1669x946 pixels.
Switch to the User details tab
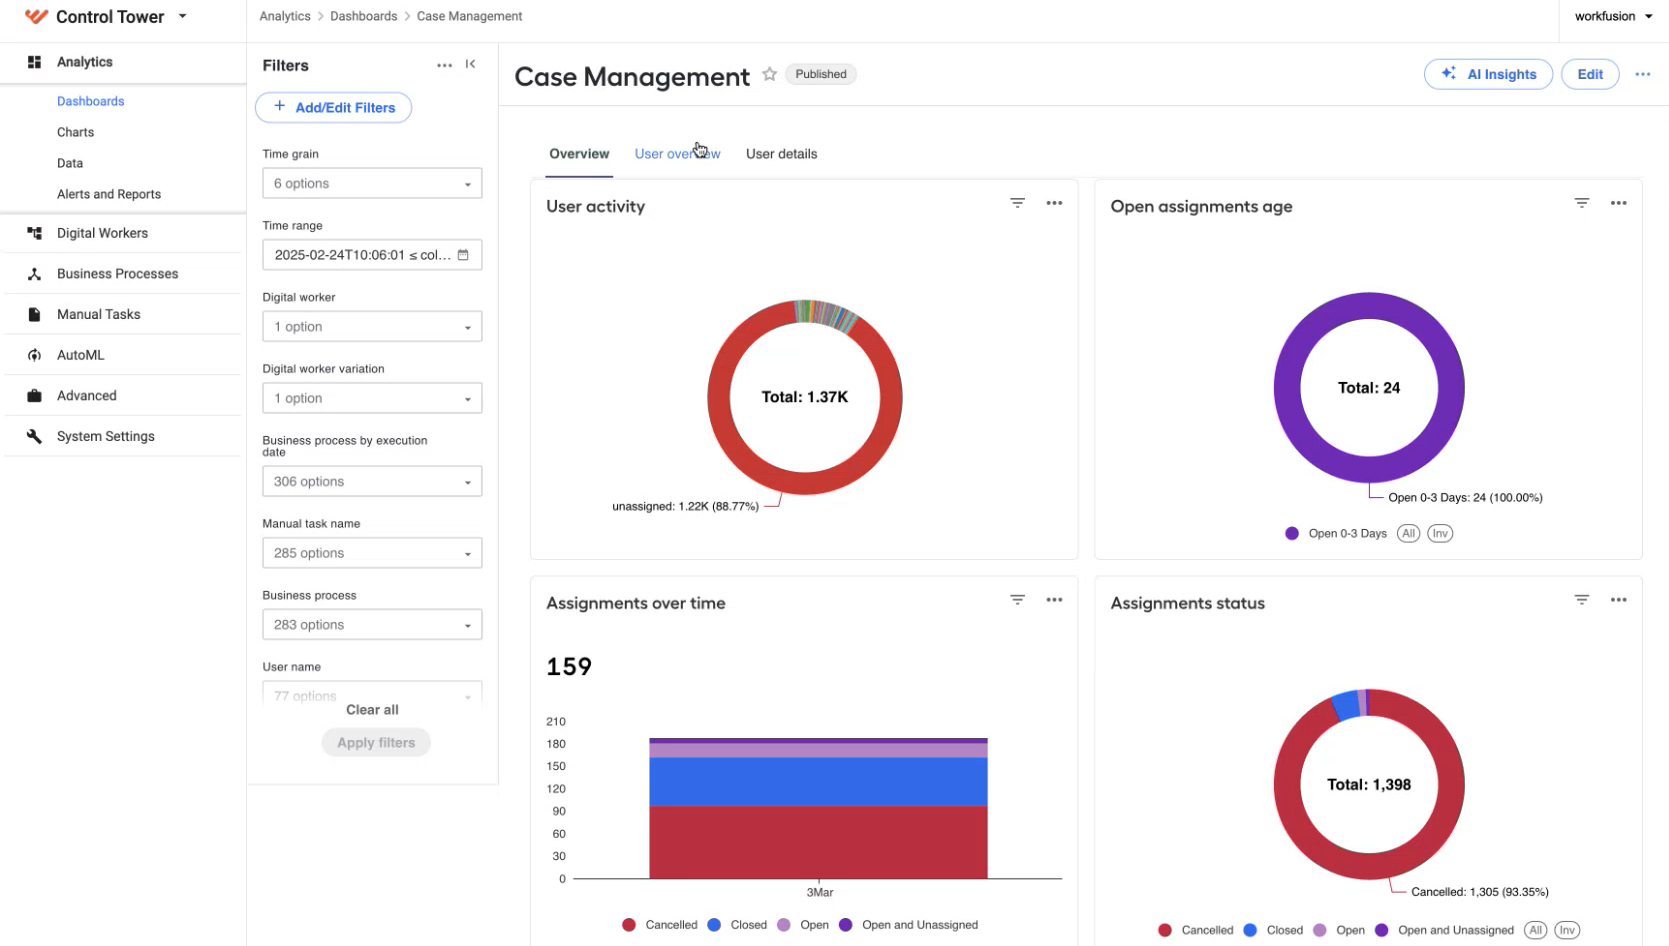[781, 154]
